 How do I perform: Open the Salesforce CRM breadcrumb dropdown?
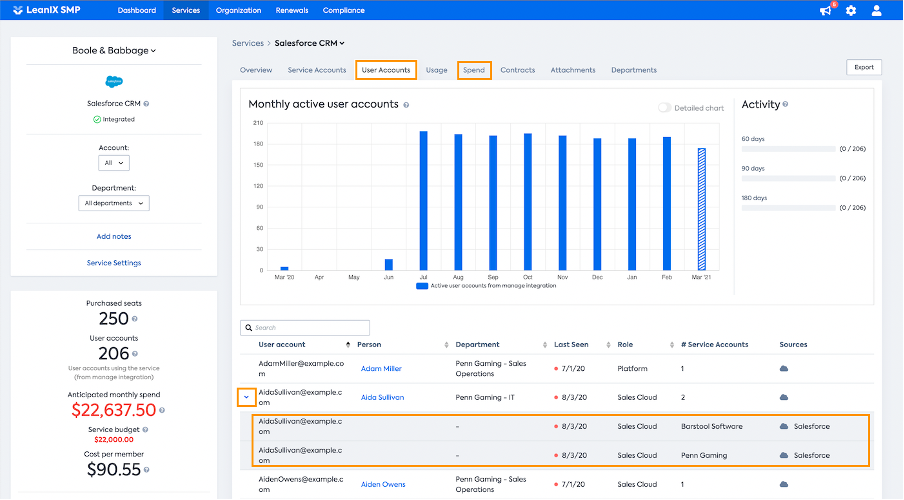pos(309,43)
